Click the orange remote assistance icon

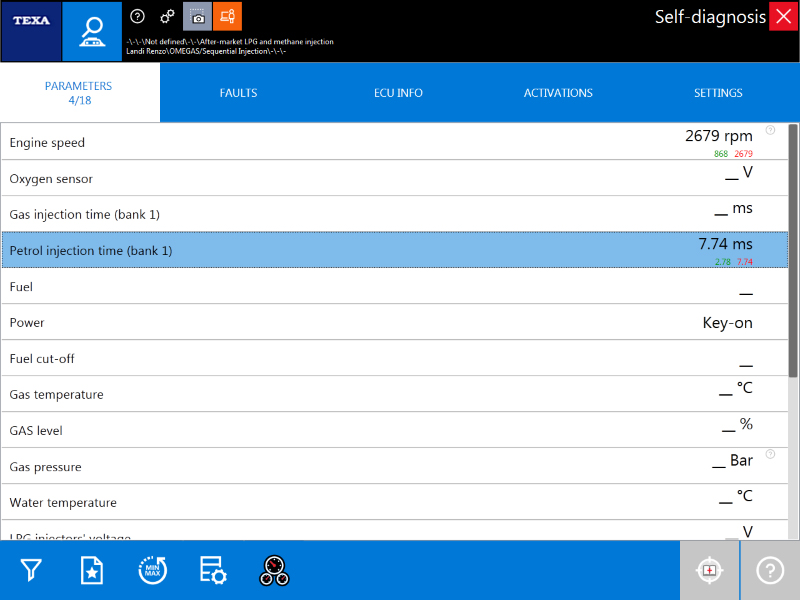227,17
